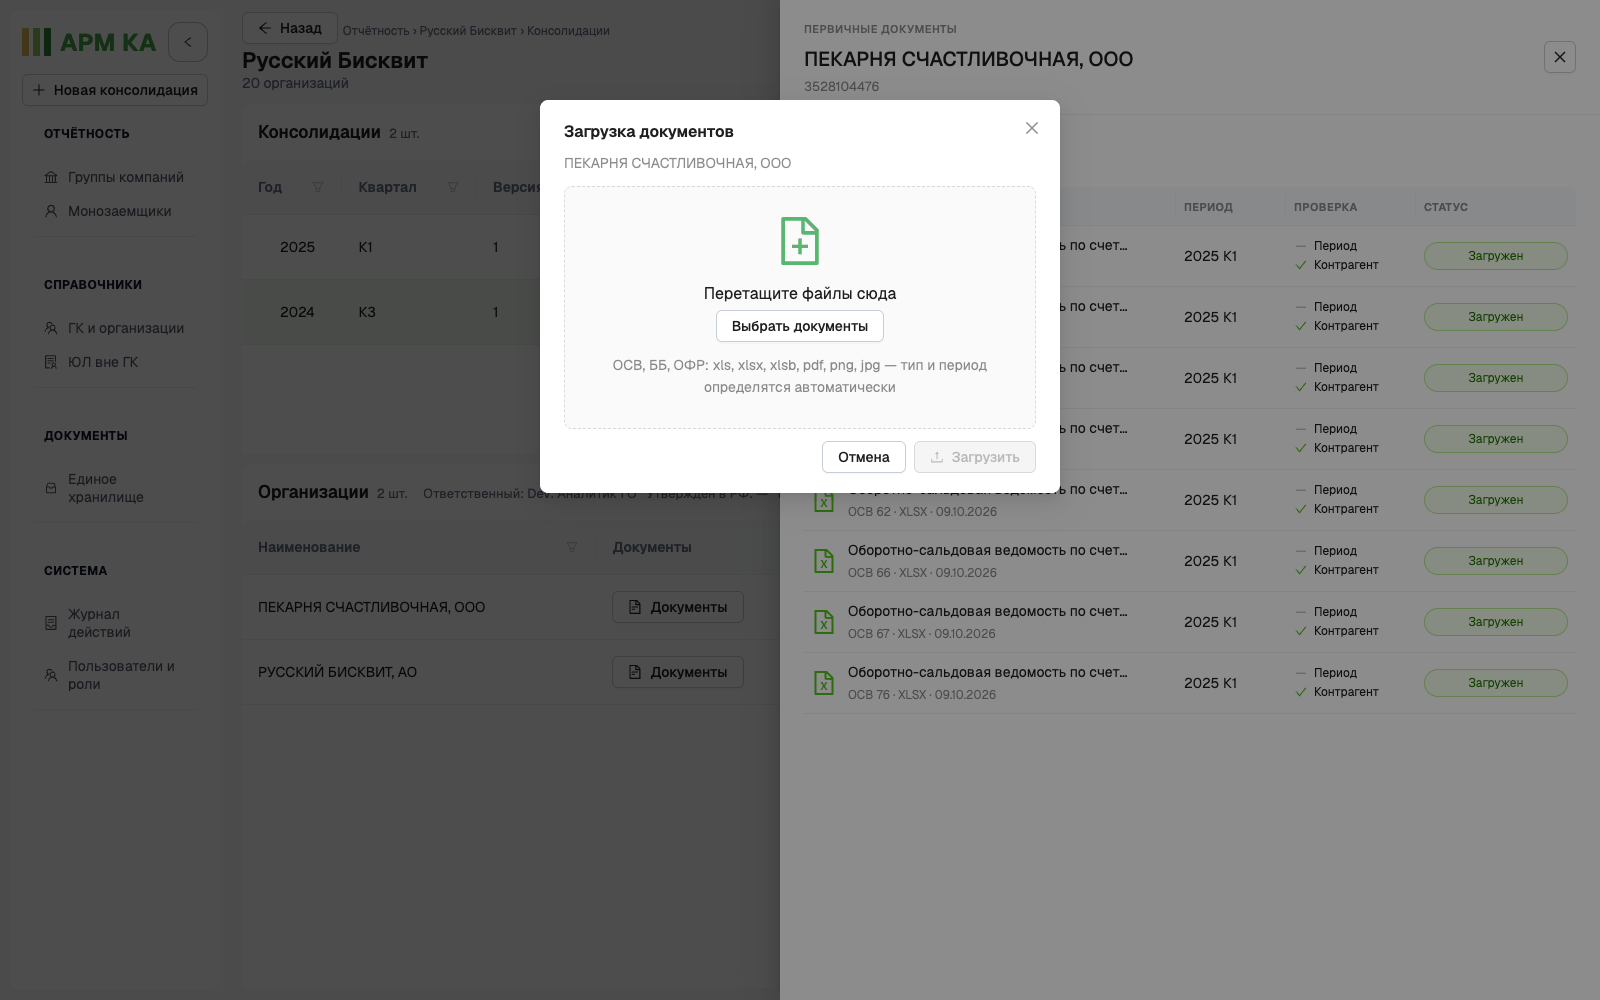Click Загружен status in the ОСВ 67 row
Image resolution: width=1600 pixels, height=1000 pixels.
(1496, 622)
